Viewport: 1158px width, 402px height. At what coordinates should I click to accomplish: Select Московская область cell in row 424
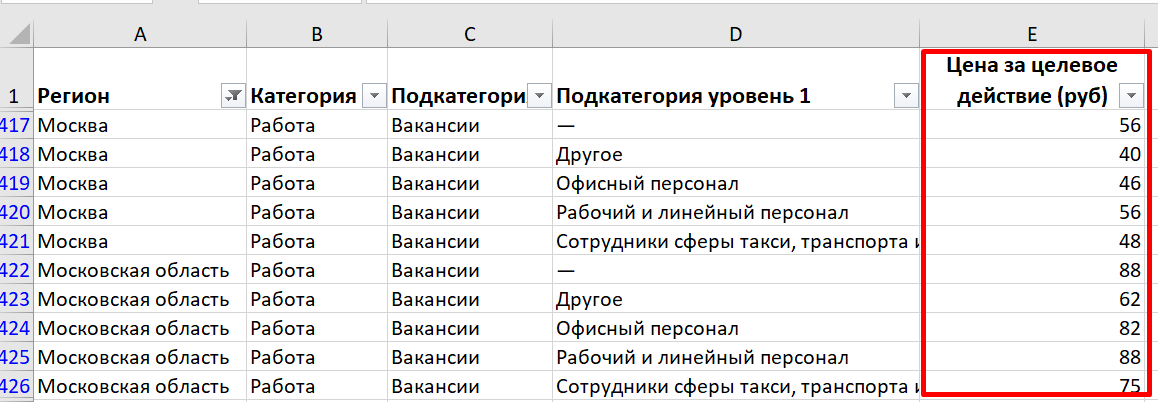134,329
